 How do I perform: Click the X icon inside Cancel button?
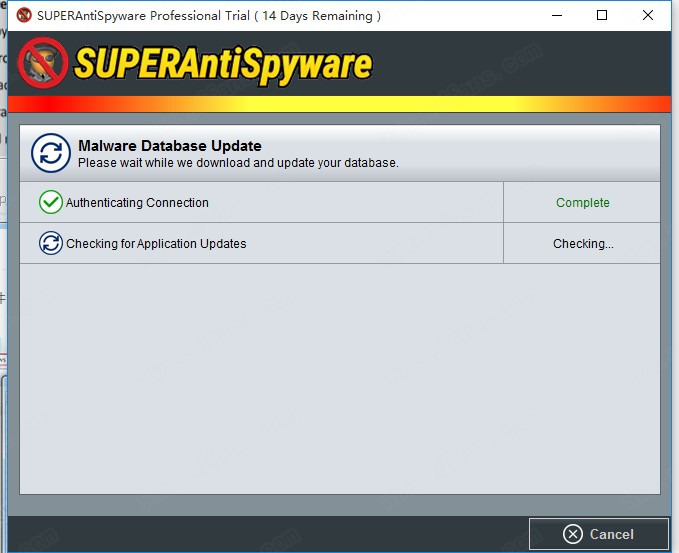click(x=573, y=534)
